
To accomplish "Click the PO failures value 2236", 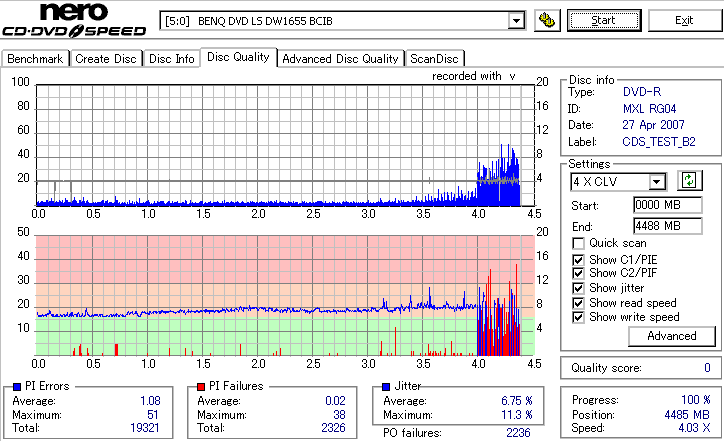I will point(519,433).
